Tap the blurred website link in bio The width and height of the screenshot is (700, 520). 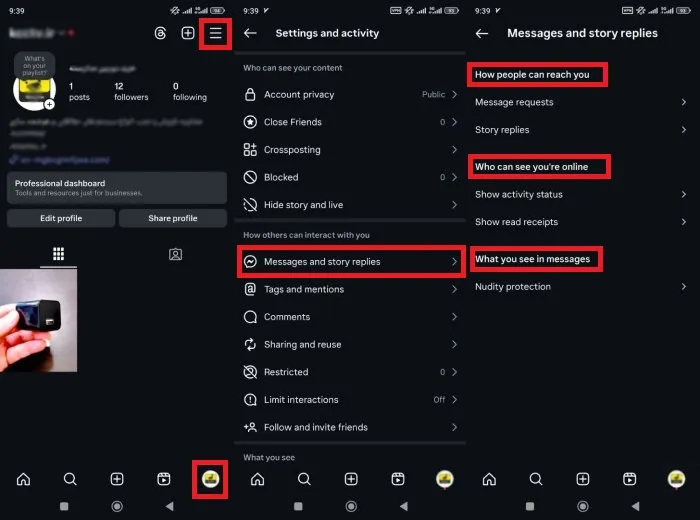(x=59, y=159)
